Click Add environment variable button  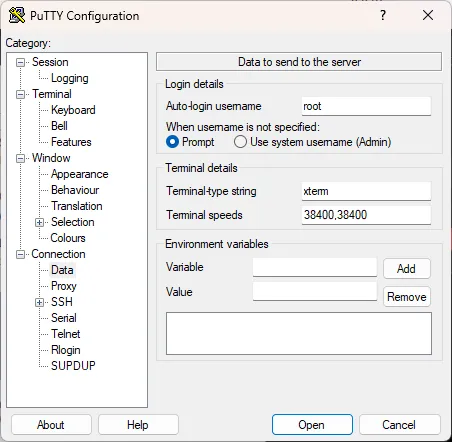click(x=407, y=269)
